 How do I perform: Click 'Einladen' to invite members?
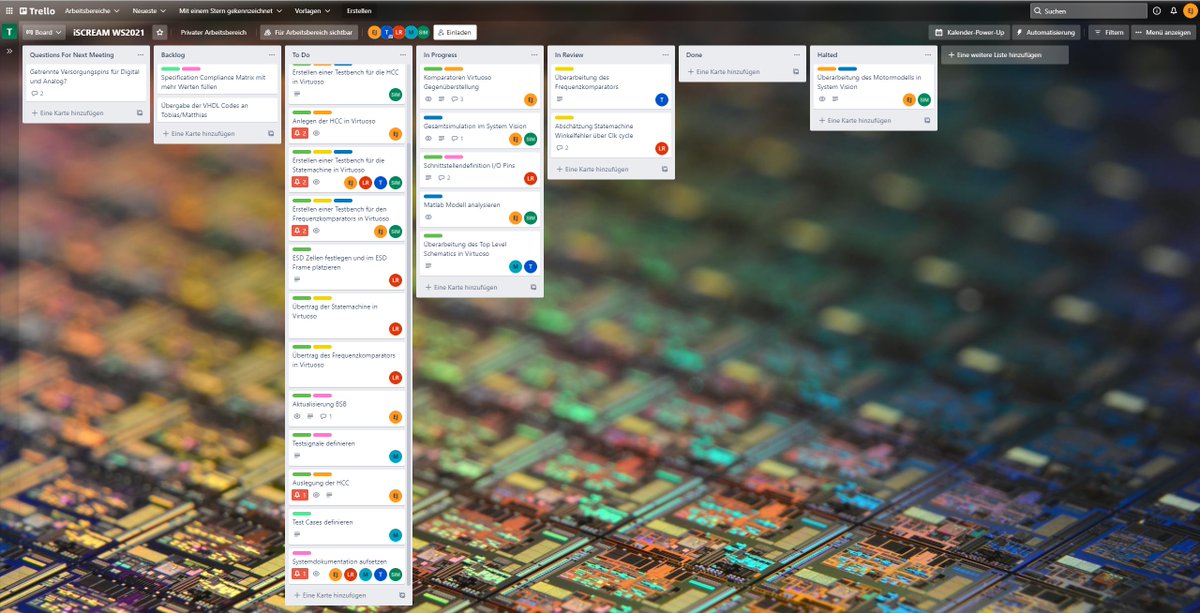coord(455,32)
